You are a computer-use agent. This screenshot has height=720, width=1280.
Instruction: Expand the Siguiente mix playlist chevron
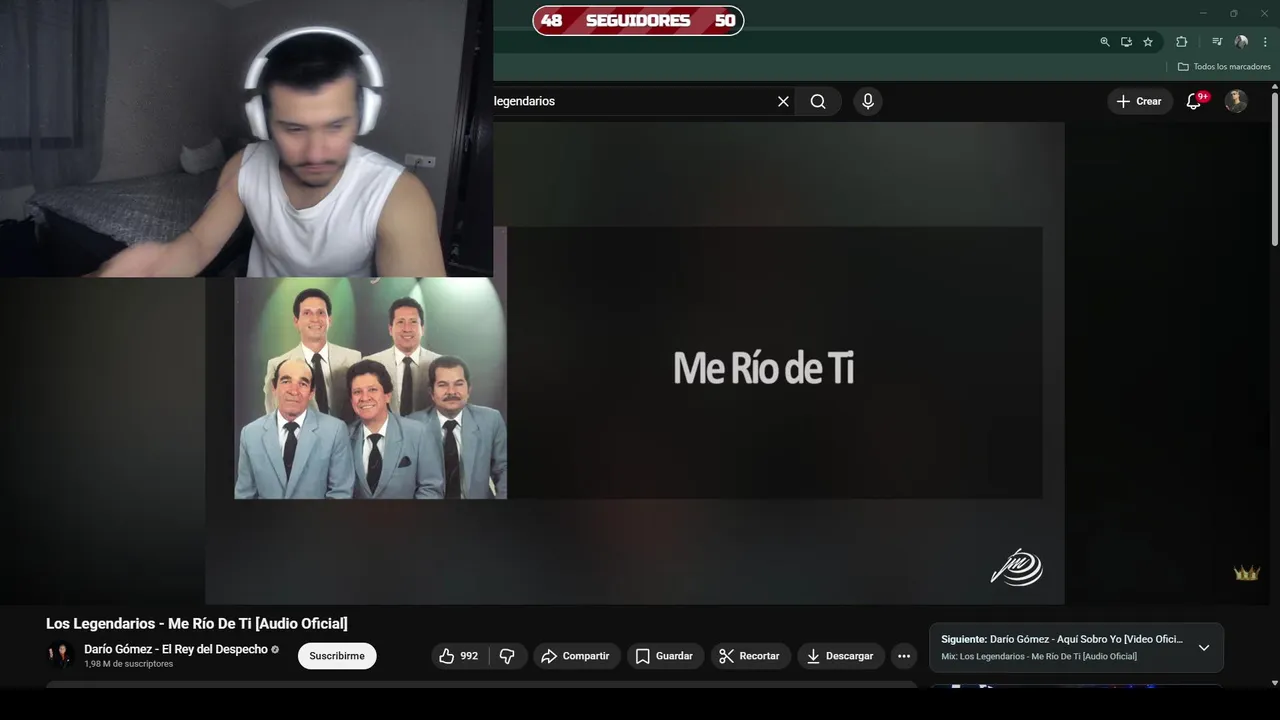point(1204,647)
